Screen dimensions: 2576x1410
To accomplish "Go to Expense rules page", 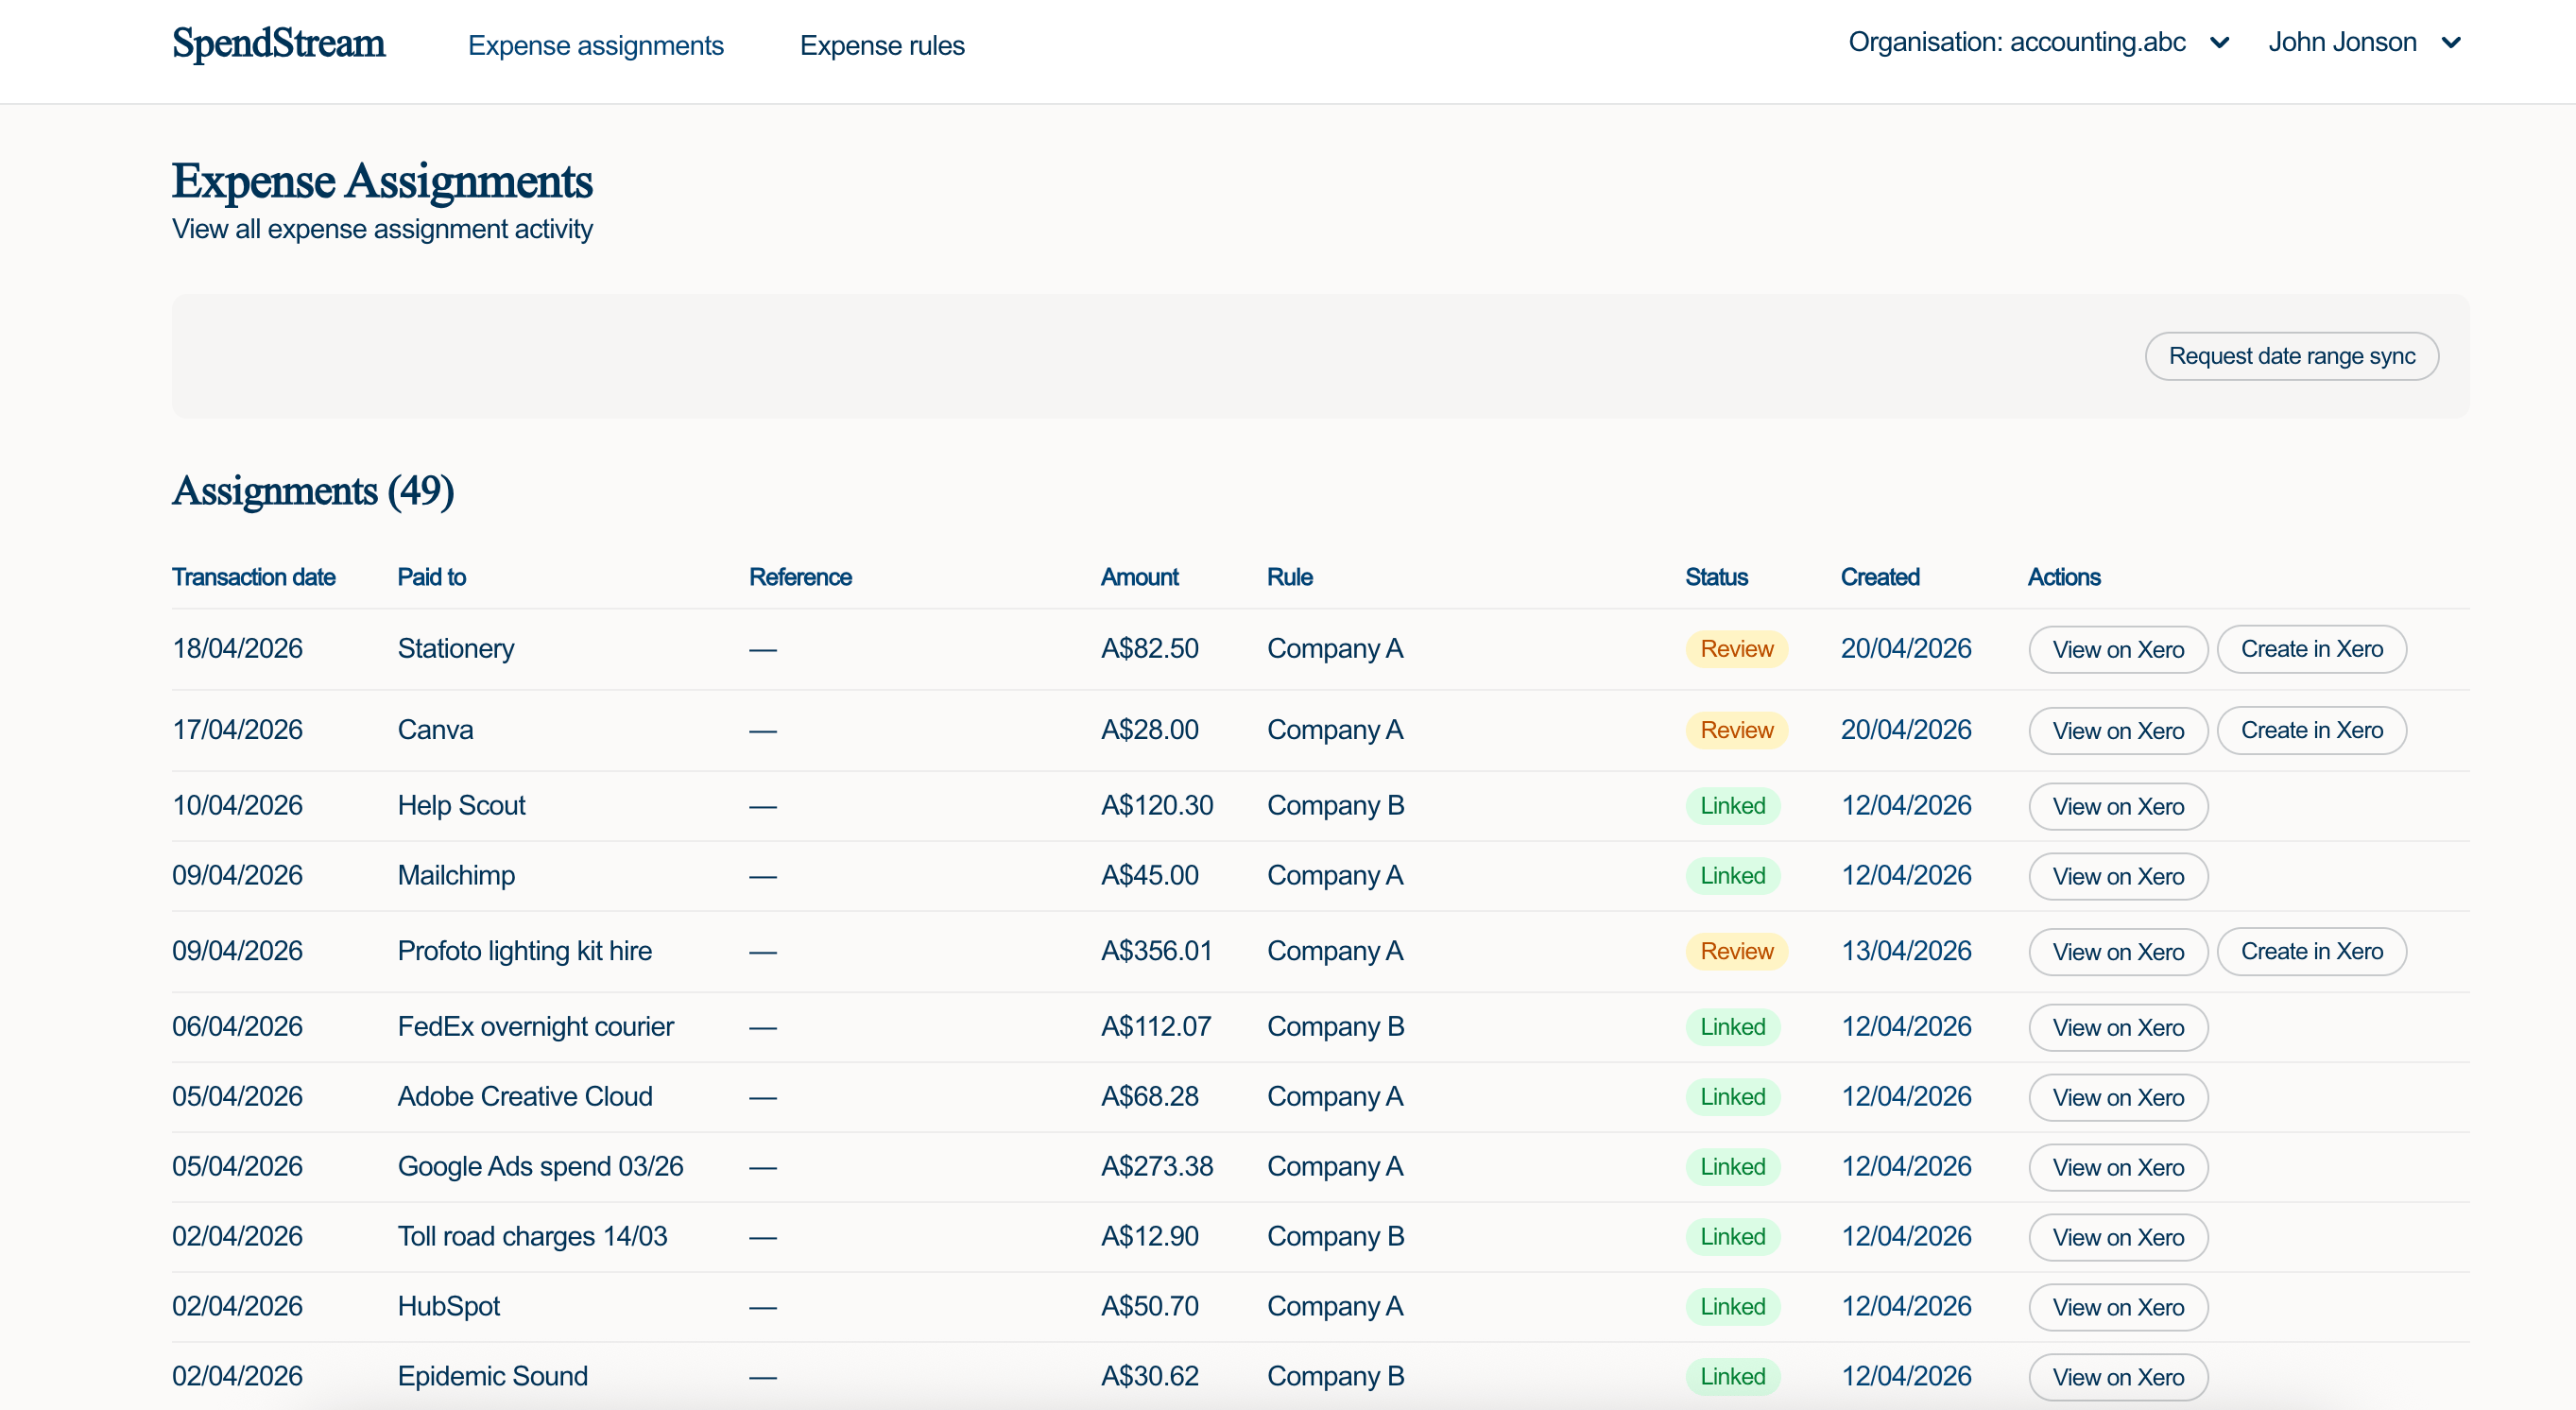I will pyautogui.click(x=882, y=45).
